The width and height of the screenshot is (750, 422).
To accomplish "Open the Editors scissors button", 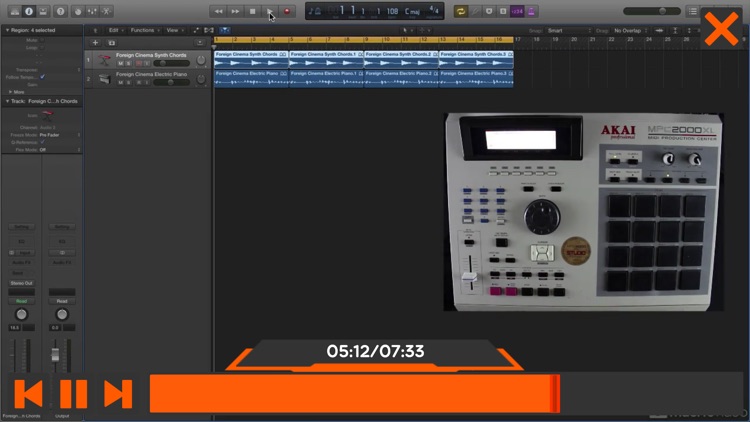I will (106, 11).
